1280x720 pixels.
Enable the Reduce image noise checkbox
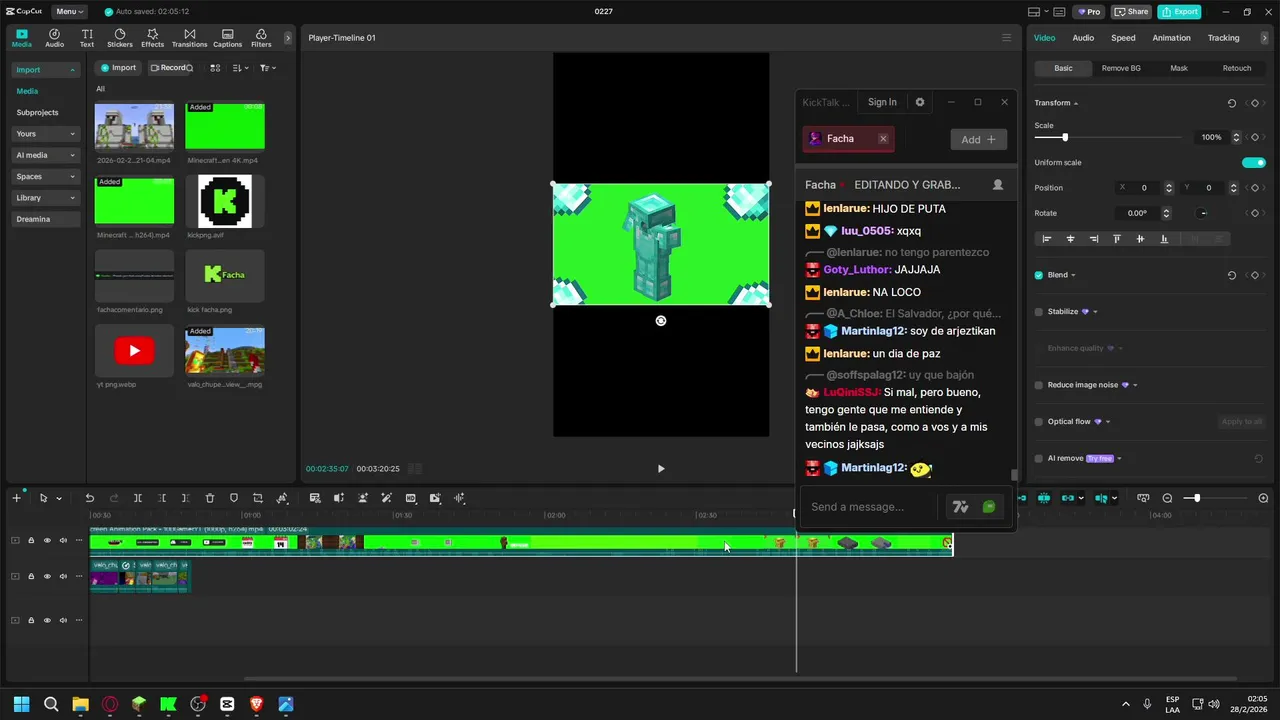[1039, 385]
